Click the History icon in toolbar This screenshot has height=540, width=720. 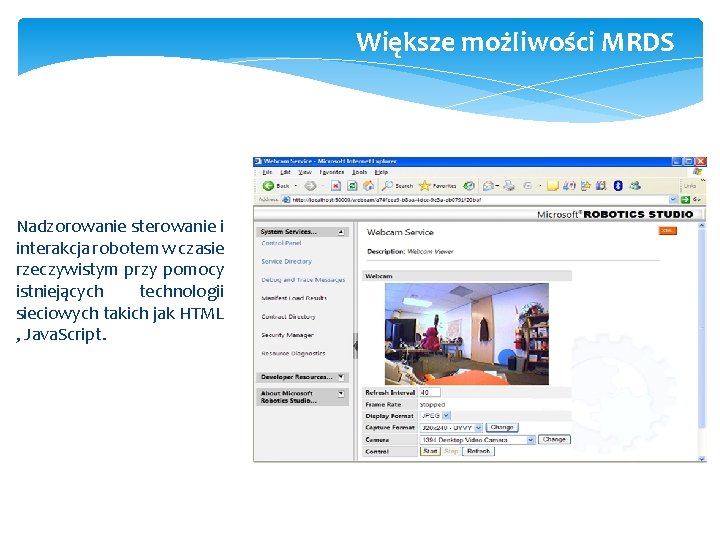(x=468, y=186)
